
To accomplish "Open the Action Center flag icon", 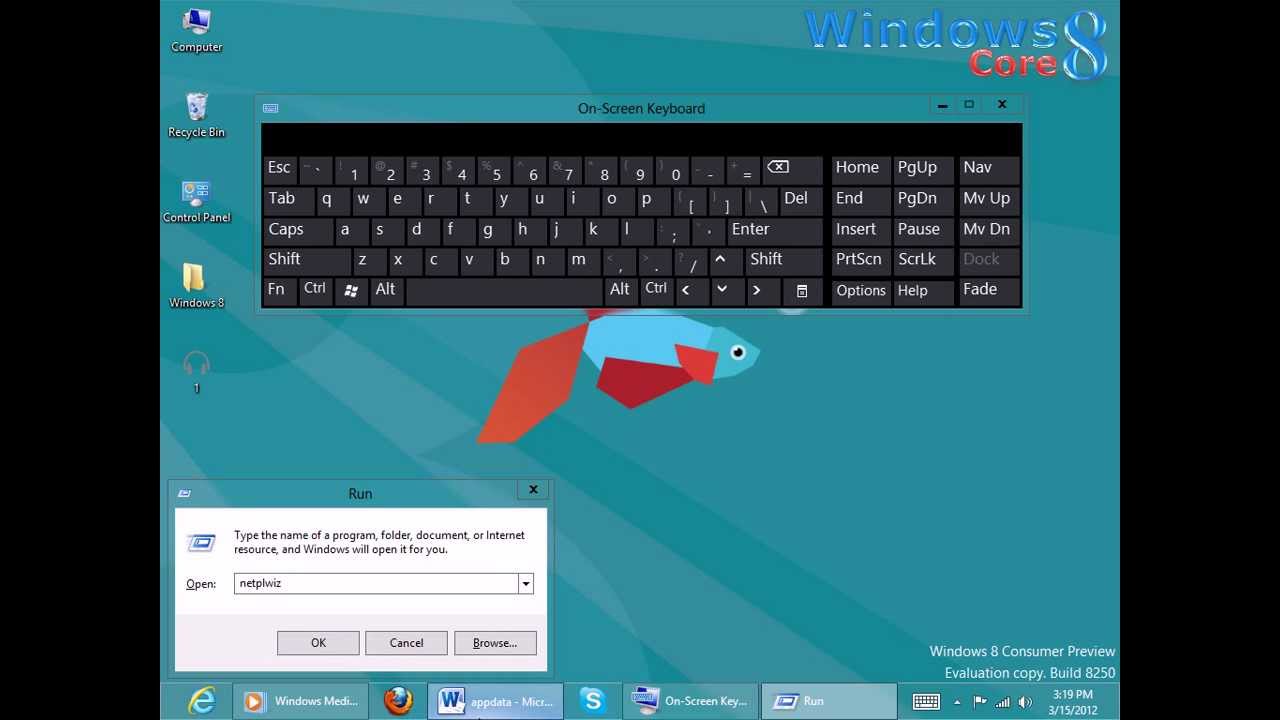I will point(980,702).
